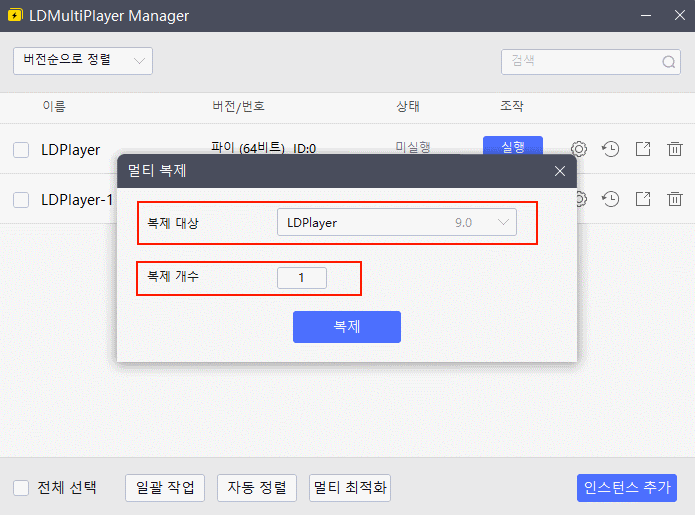Tick the checkbox next to LDPlayer-1
The height and width of the screenshot is (515, 695).
21,200
